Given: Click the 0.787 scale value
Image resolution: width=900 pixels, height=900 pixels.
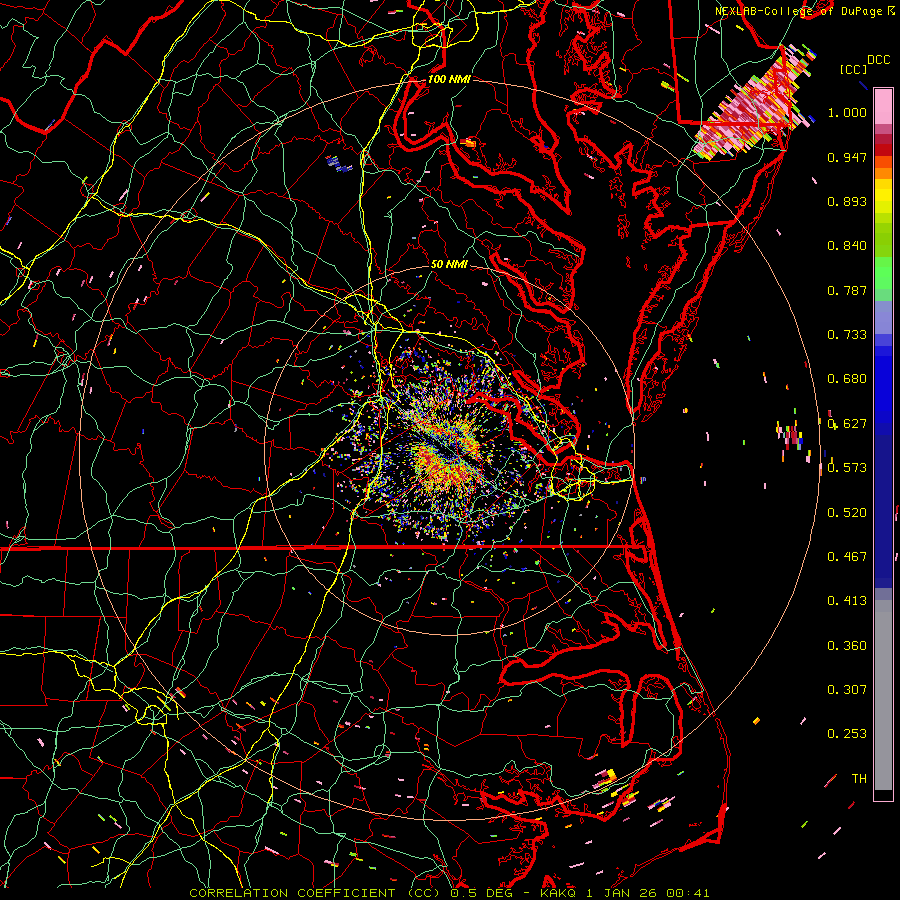Looking at the screenshot, I should (x=847, y=290).
